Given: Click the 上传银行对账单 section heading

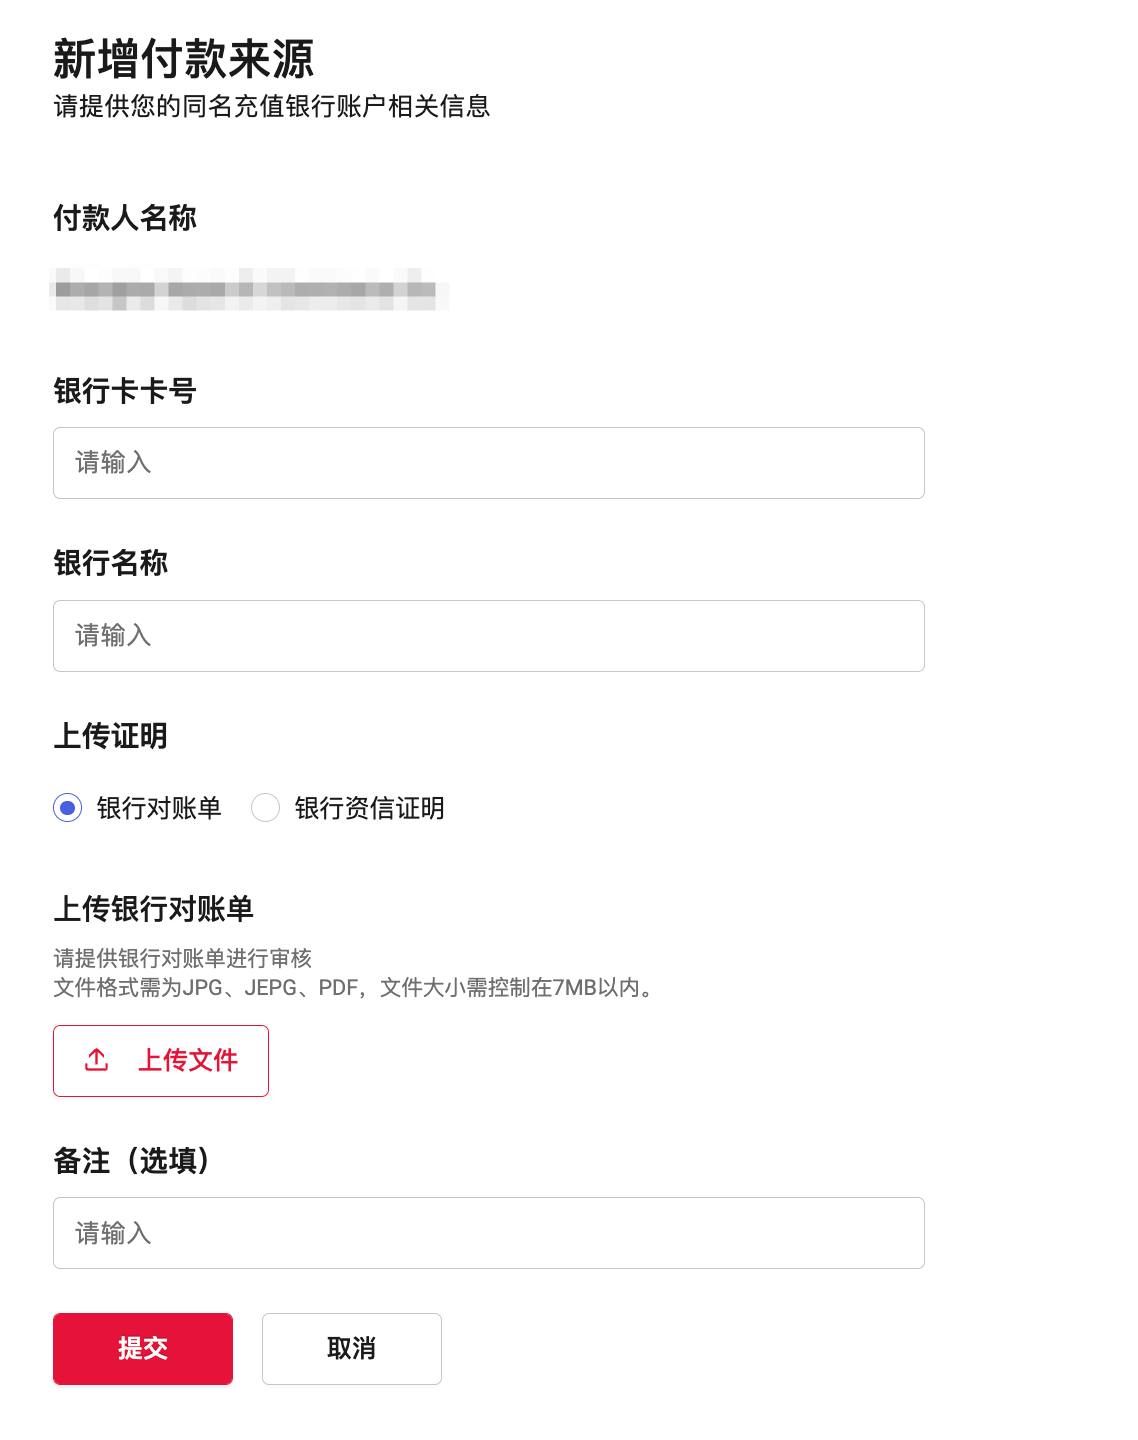Looking at the screenshot, I should [154, 909].
